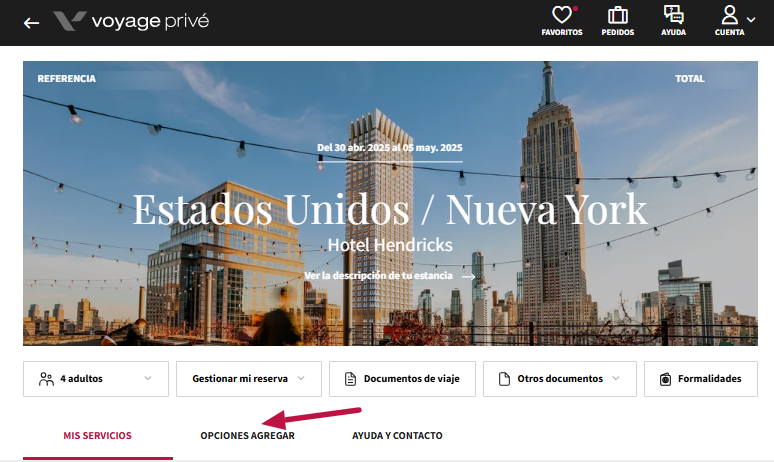Select the Estados Unidos / Nueva York heading
Viewport: 774px width, 462px height.
coord(390,210)
